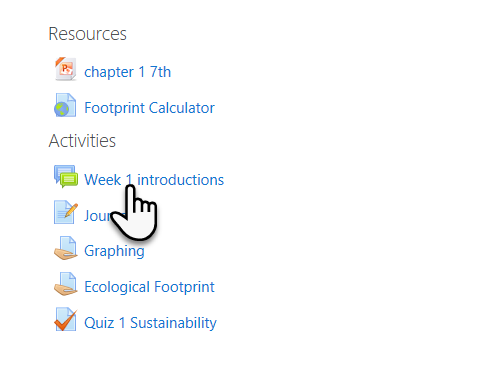This screenshot has height=365, width=483.
Task: Click the Resources section heading
Action: 87,34
